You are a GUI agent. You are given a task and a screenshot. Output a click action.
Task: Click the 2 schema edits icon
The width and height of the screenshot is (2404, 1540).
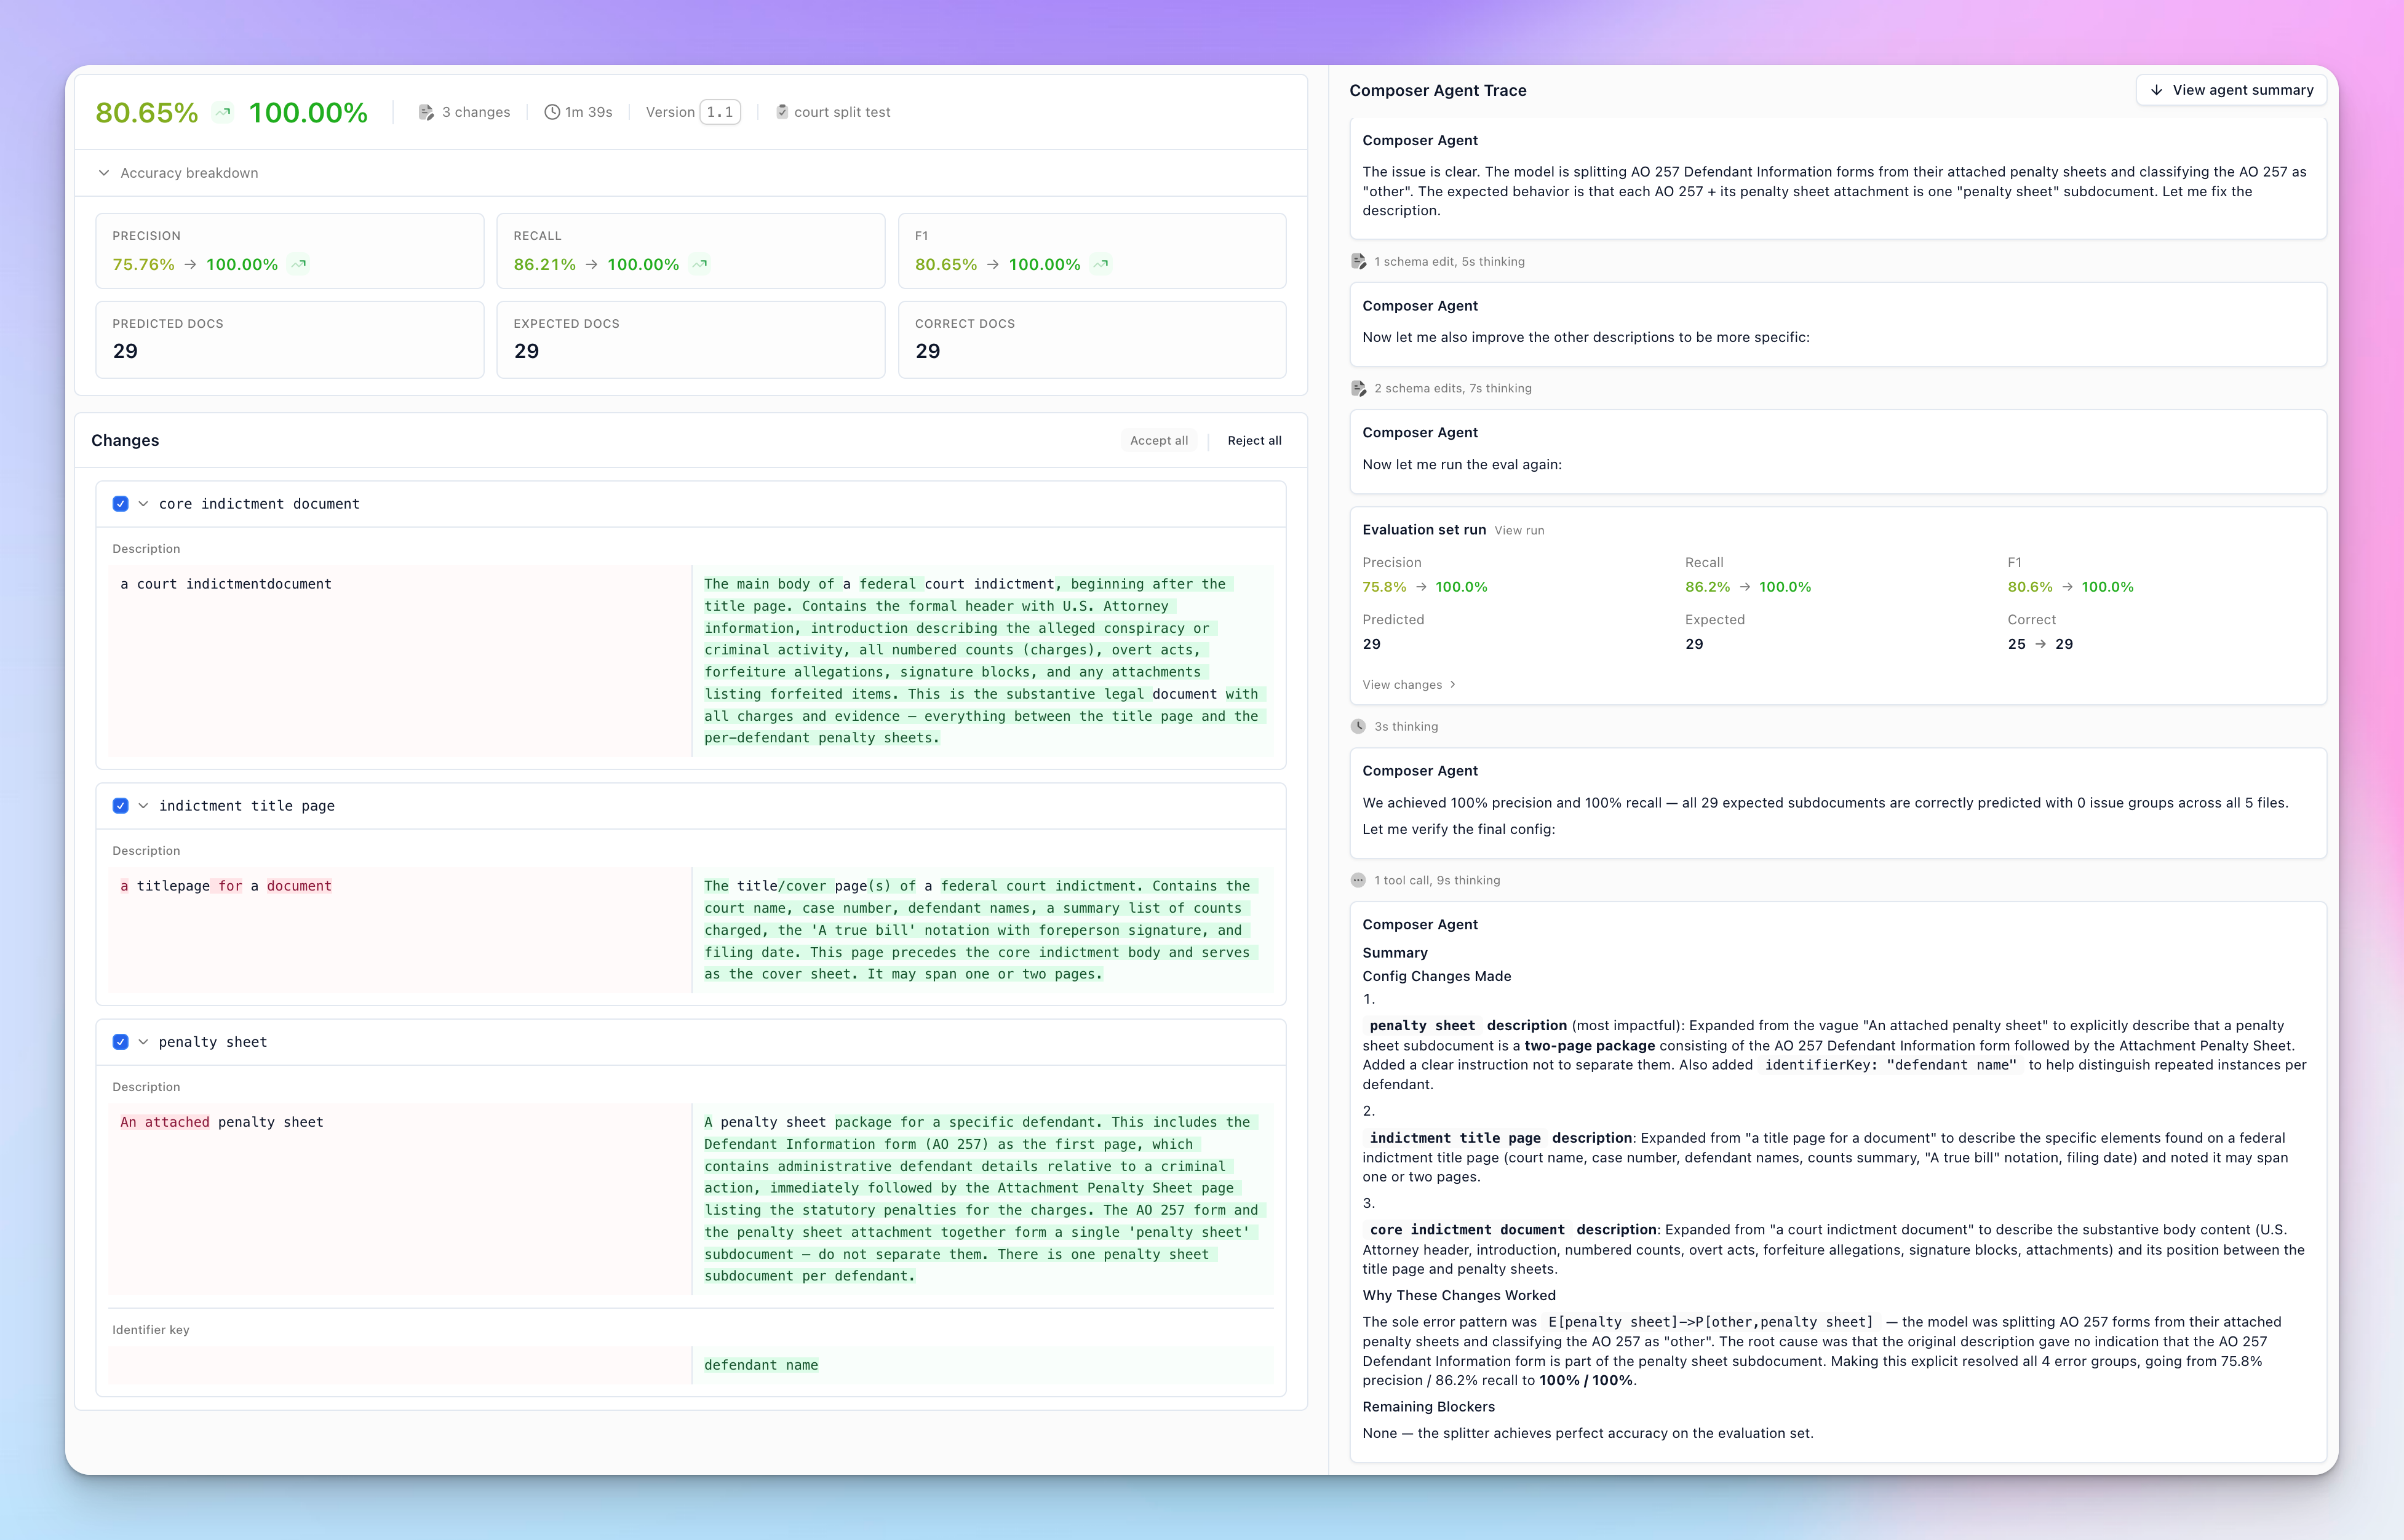[1358, 388]
